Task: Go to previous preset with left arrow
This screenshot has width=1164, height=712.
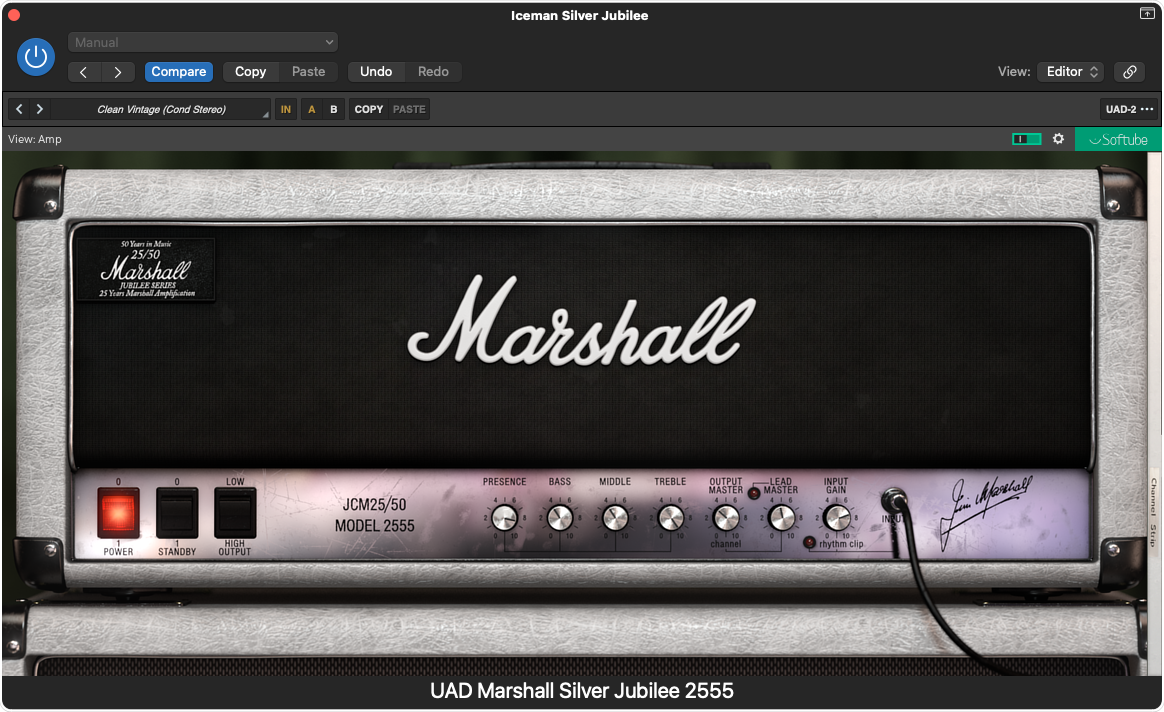Action: tap(84, 72)
